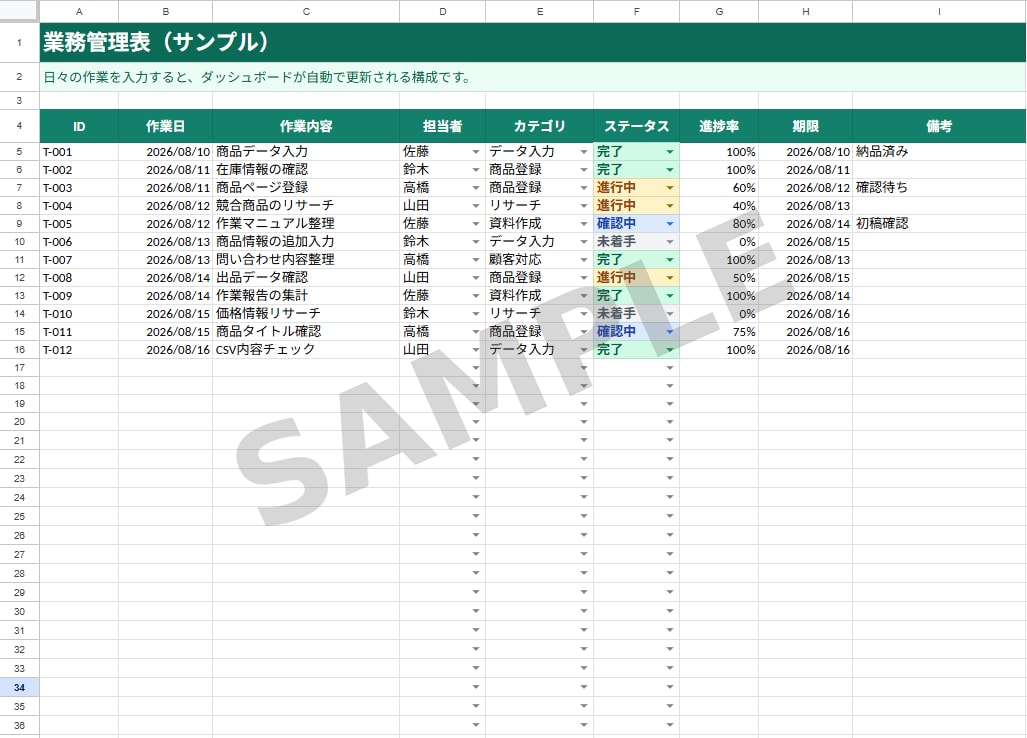Select the 顧客対応 category cell
Image resolution: width=1027 pixels, height=738 pixels.
(x=540, y=260)
